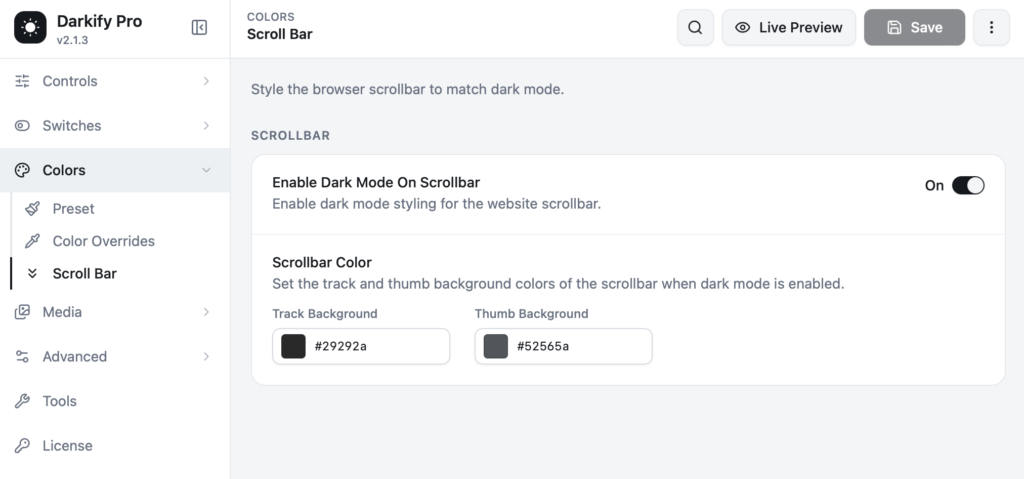Click the License key icon
1024x479 pixels.
point(22,446)
